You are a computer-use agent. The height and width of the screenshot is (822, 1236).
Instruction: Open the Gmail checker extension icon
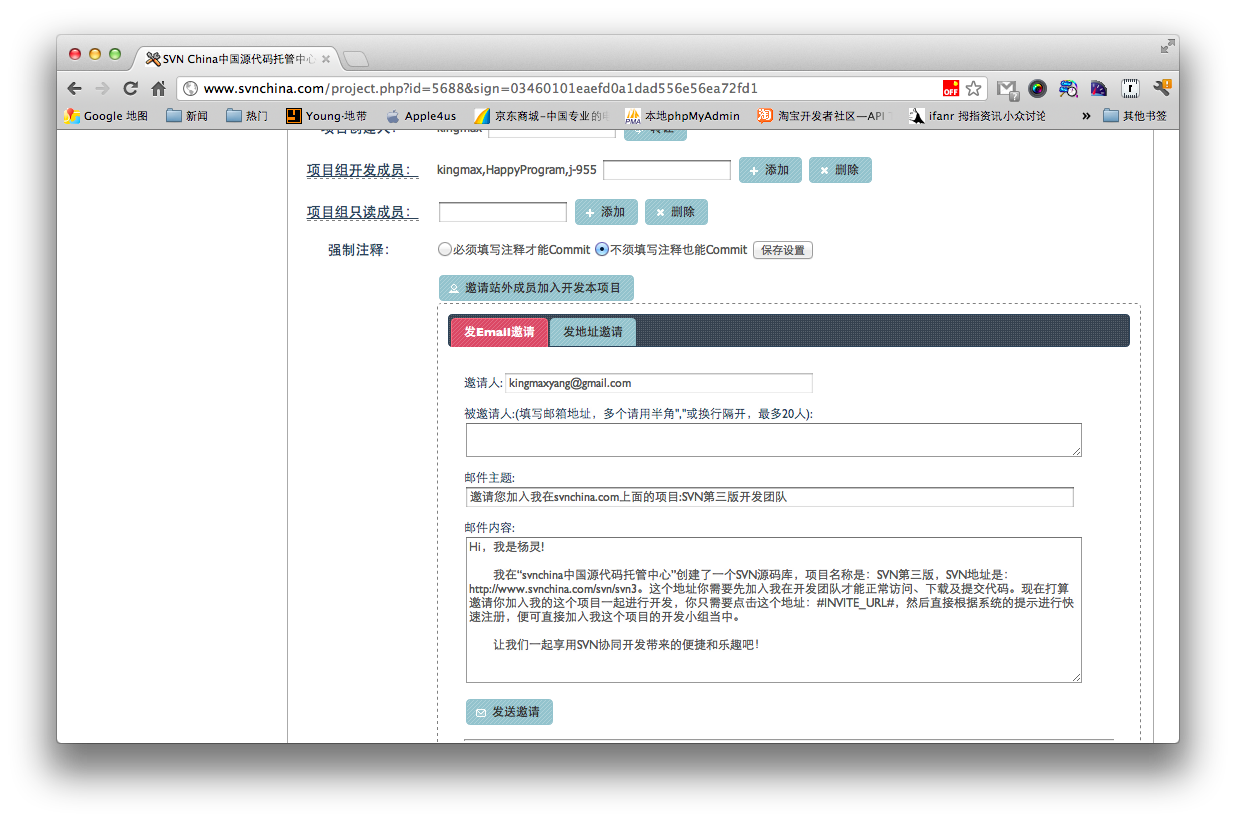coord(1007,88)
